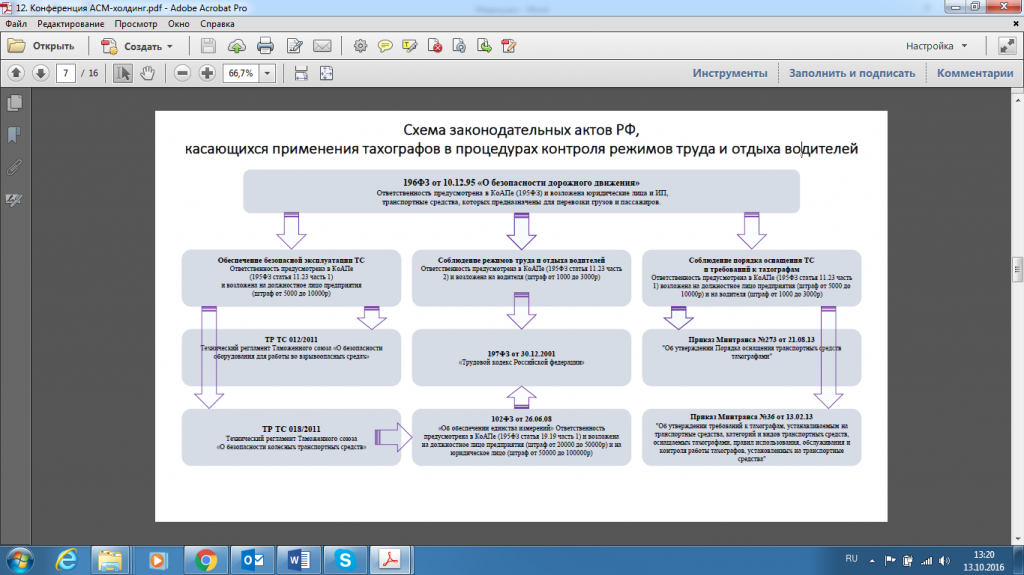Image resolution: width=1024 pixels, height=575 pixels.
Task: Open the Комментарии comments pane
Action: 975,73
